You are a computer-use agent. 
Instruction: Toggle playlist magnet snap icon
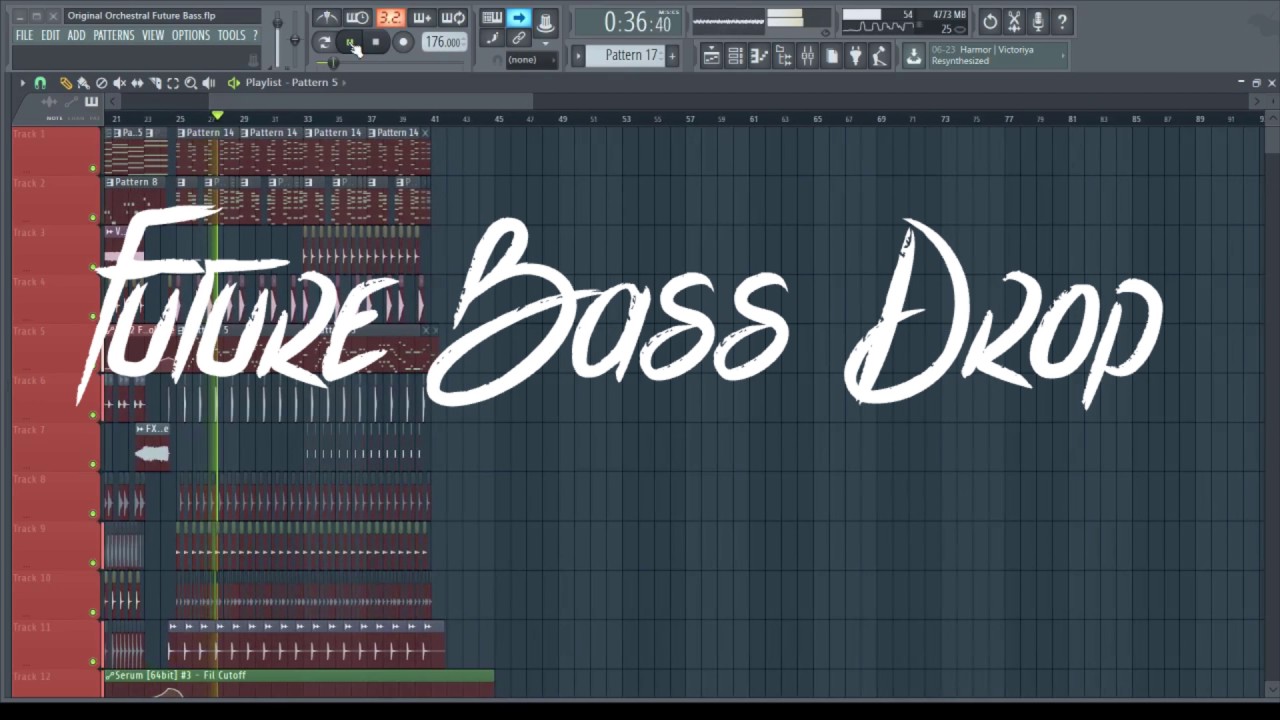40,83
